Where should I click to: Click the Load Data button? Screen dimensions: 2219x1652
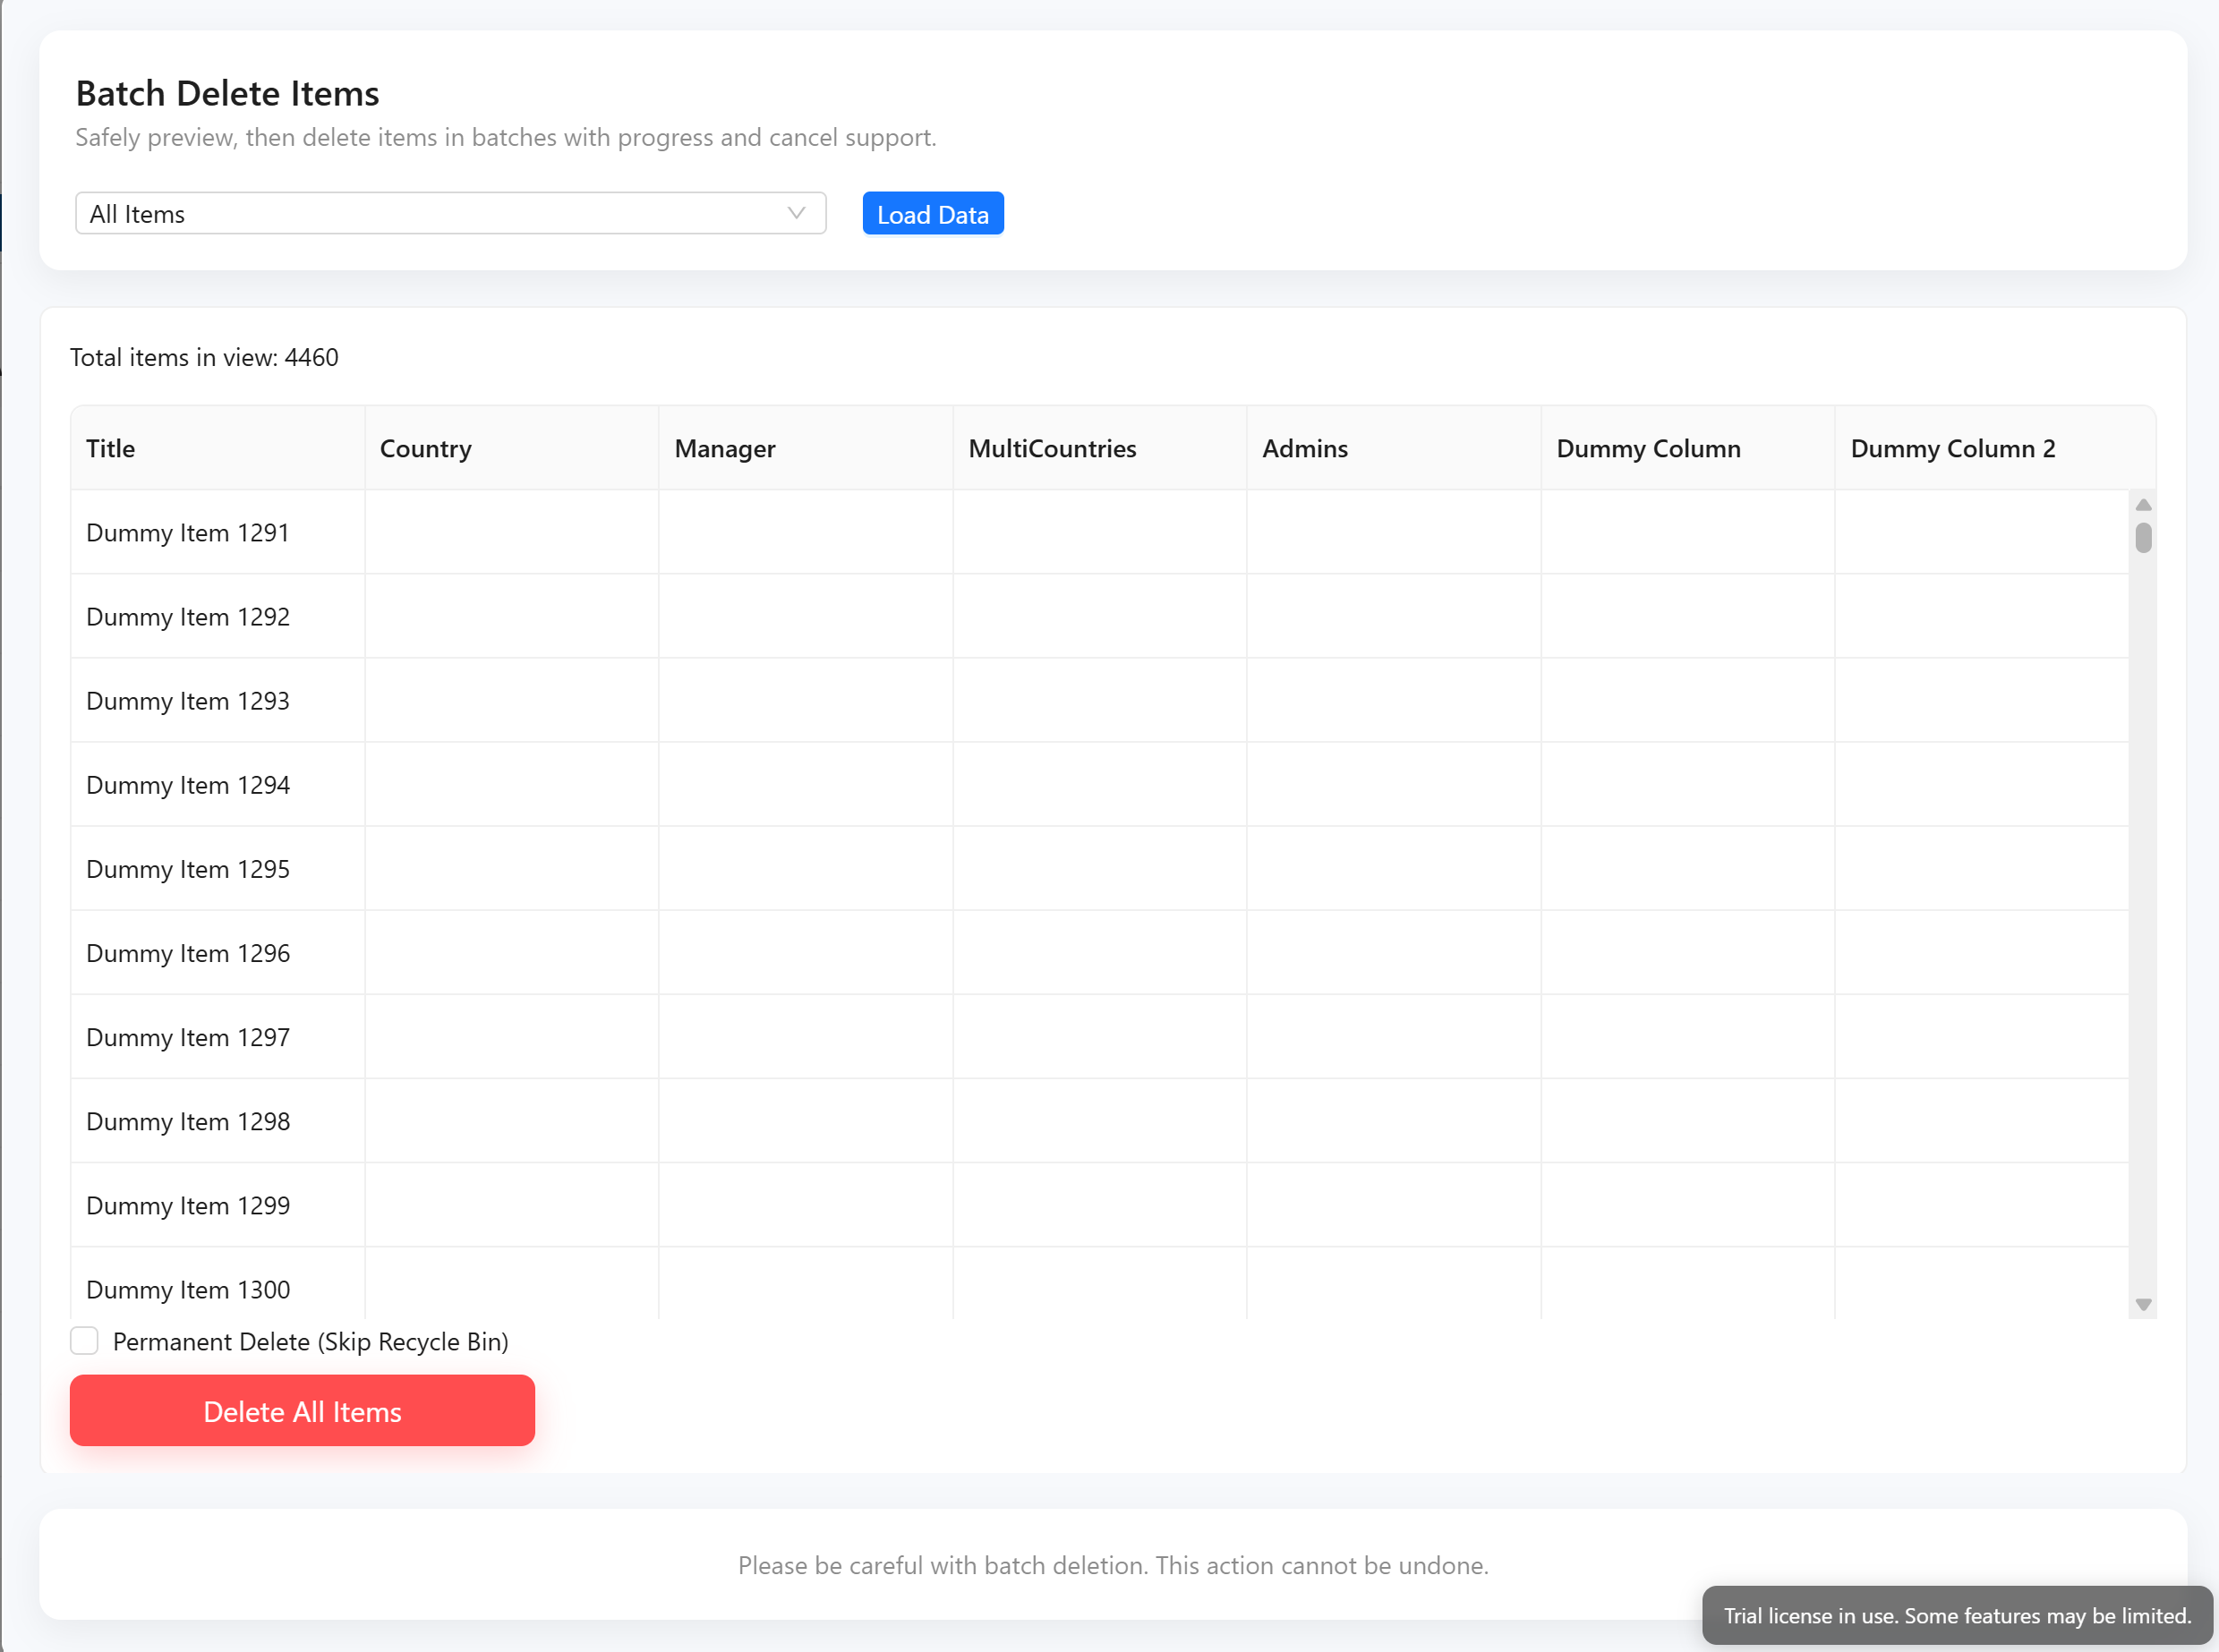(x=932, y=213)
